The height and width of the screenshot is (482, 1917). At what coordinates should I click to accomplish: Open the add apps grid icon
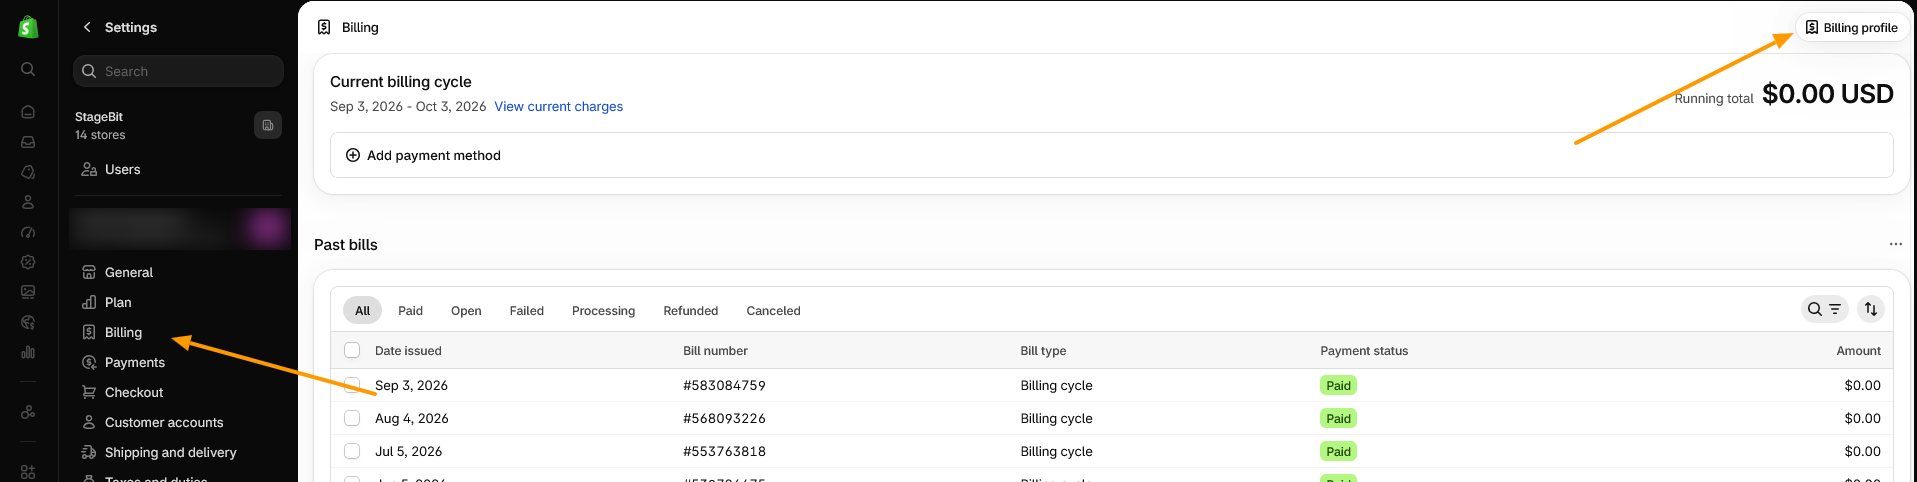point(28,471)
